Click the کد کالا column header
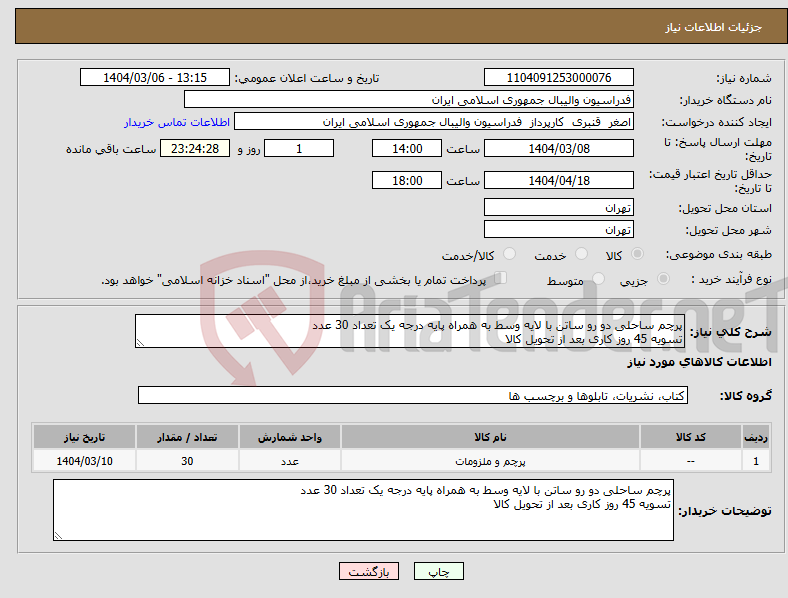788x598 pixels. (x=691, y=437)
